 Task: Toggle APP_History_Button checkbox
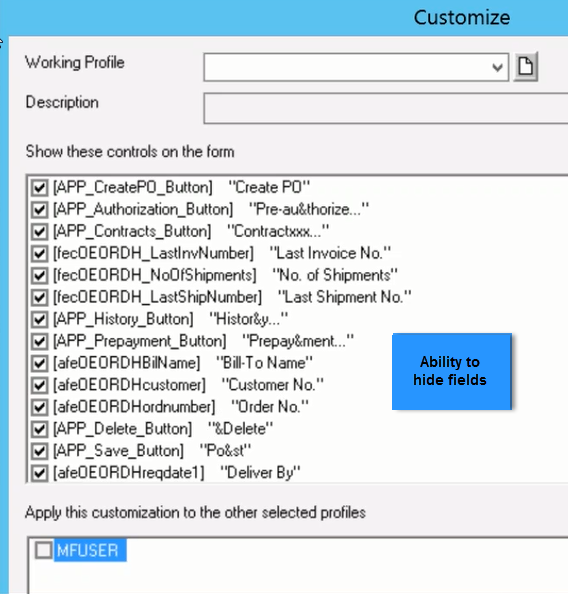pyautogui.click(x=40, y=319)
